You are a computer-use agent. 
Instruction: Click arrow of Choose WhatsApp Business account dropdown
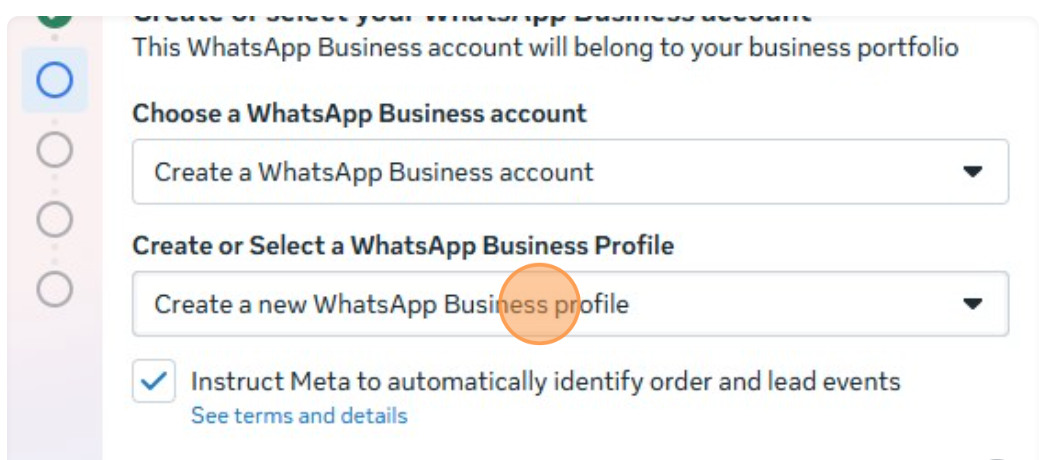click(972, 172)
